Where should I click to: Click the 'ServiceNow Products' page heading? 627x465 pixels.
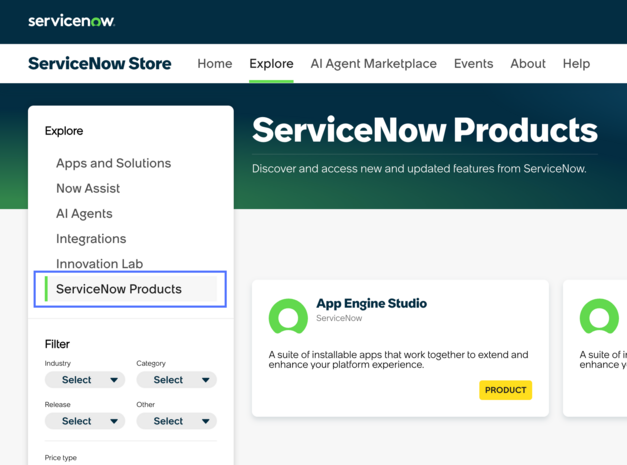click(425, 130)
